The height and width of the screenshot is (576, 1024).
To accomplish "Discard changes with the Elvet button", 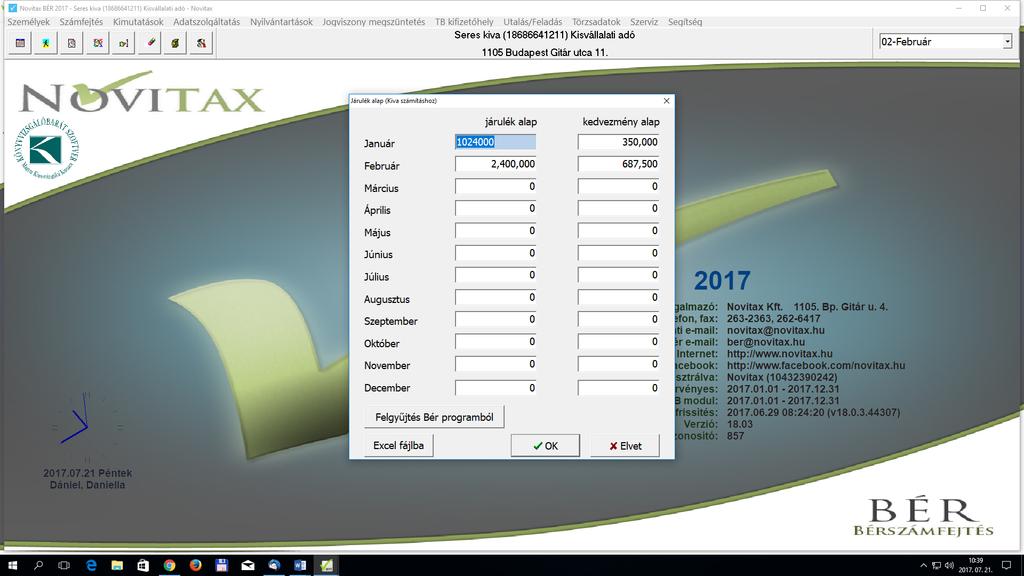I will click(625, 445).
